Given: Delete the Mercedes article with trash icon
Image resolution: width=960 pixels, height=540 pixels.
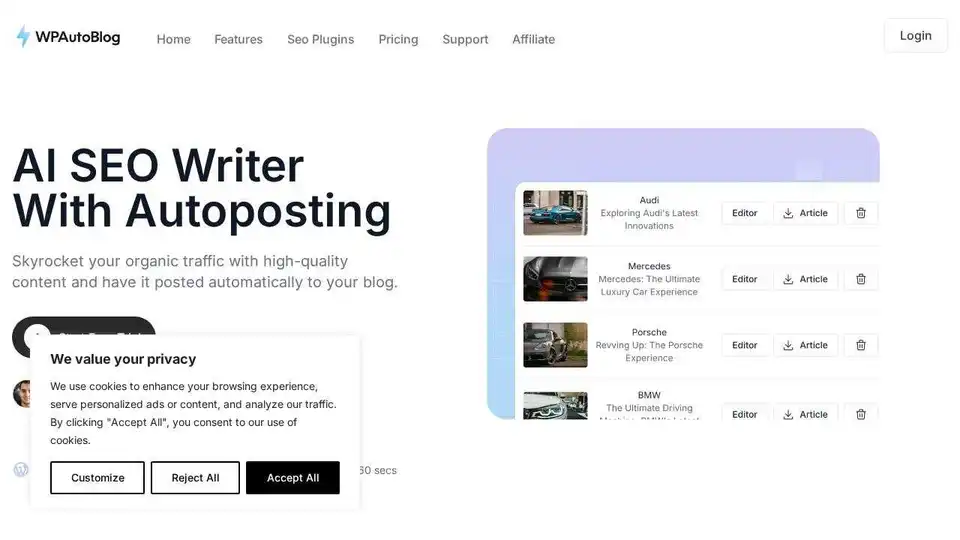Looking at the screenshot, I should coord(861,279).
